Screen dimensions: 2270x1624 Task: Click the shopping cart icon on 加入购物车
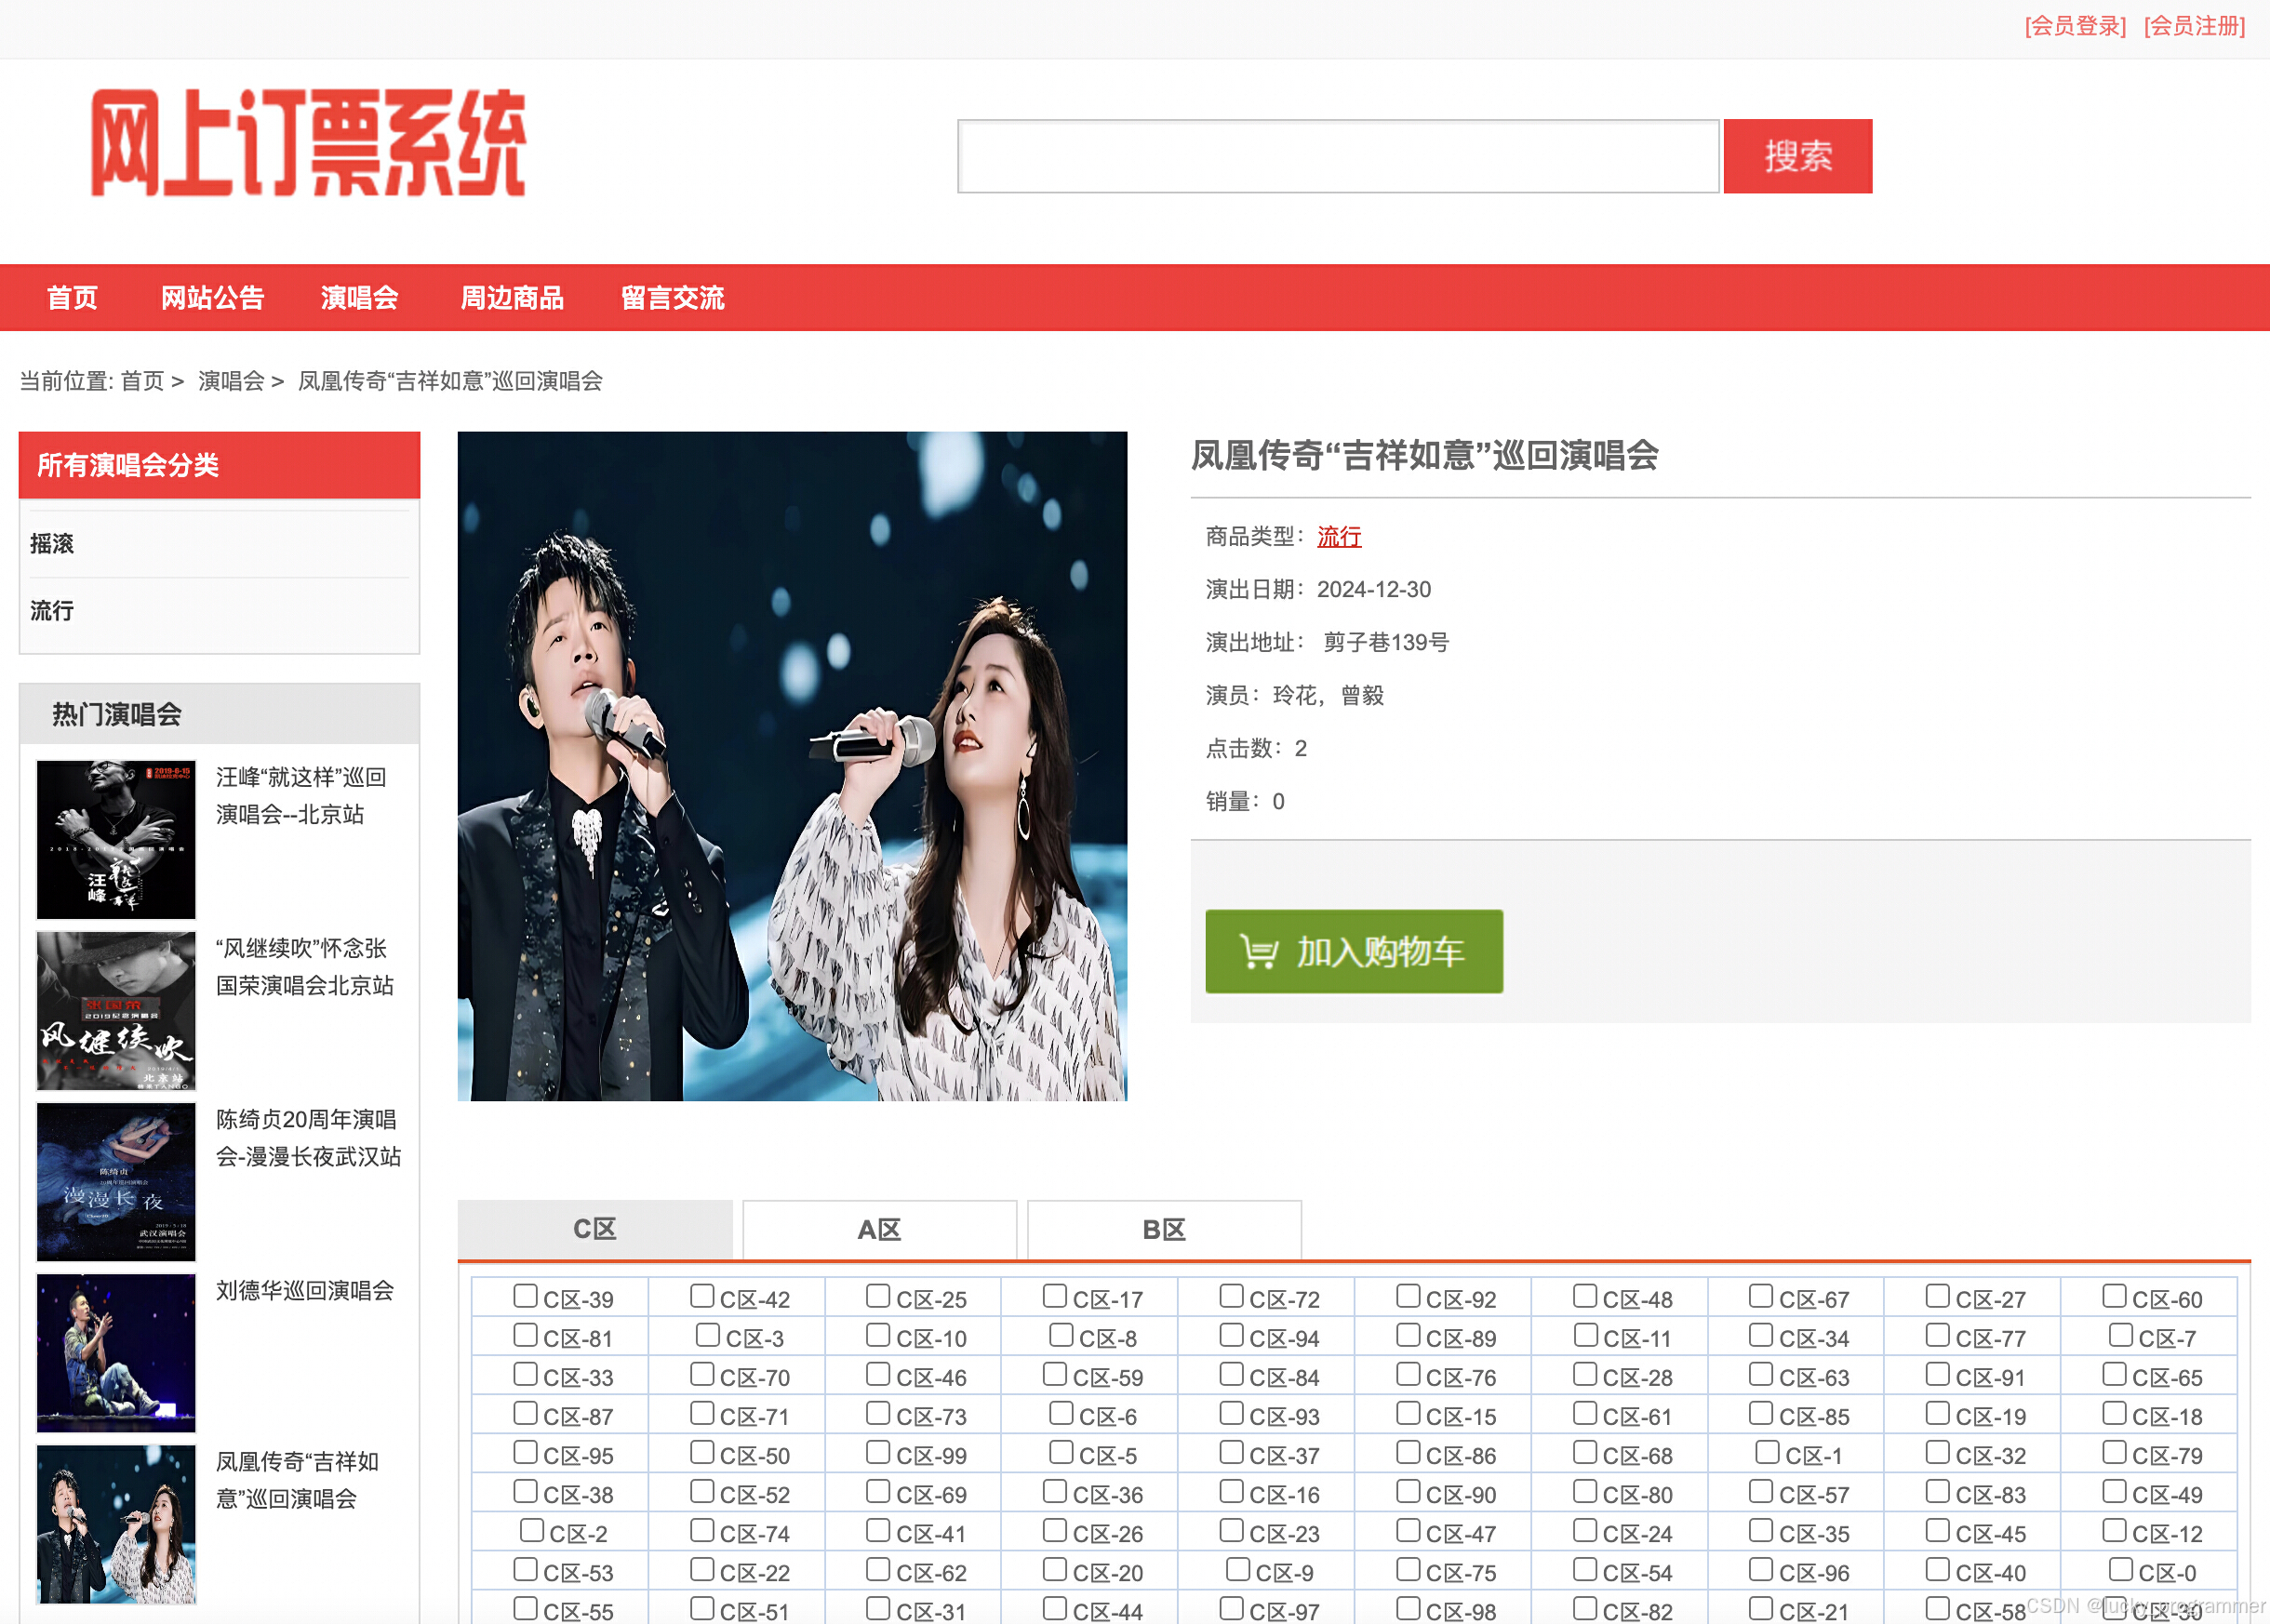1257,951
